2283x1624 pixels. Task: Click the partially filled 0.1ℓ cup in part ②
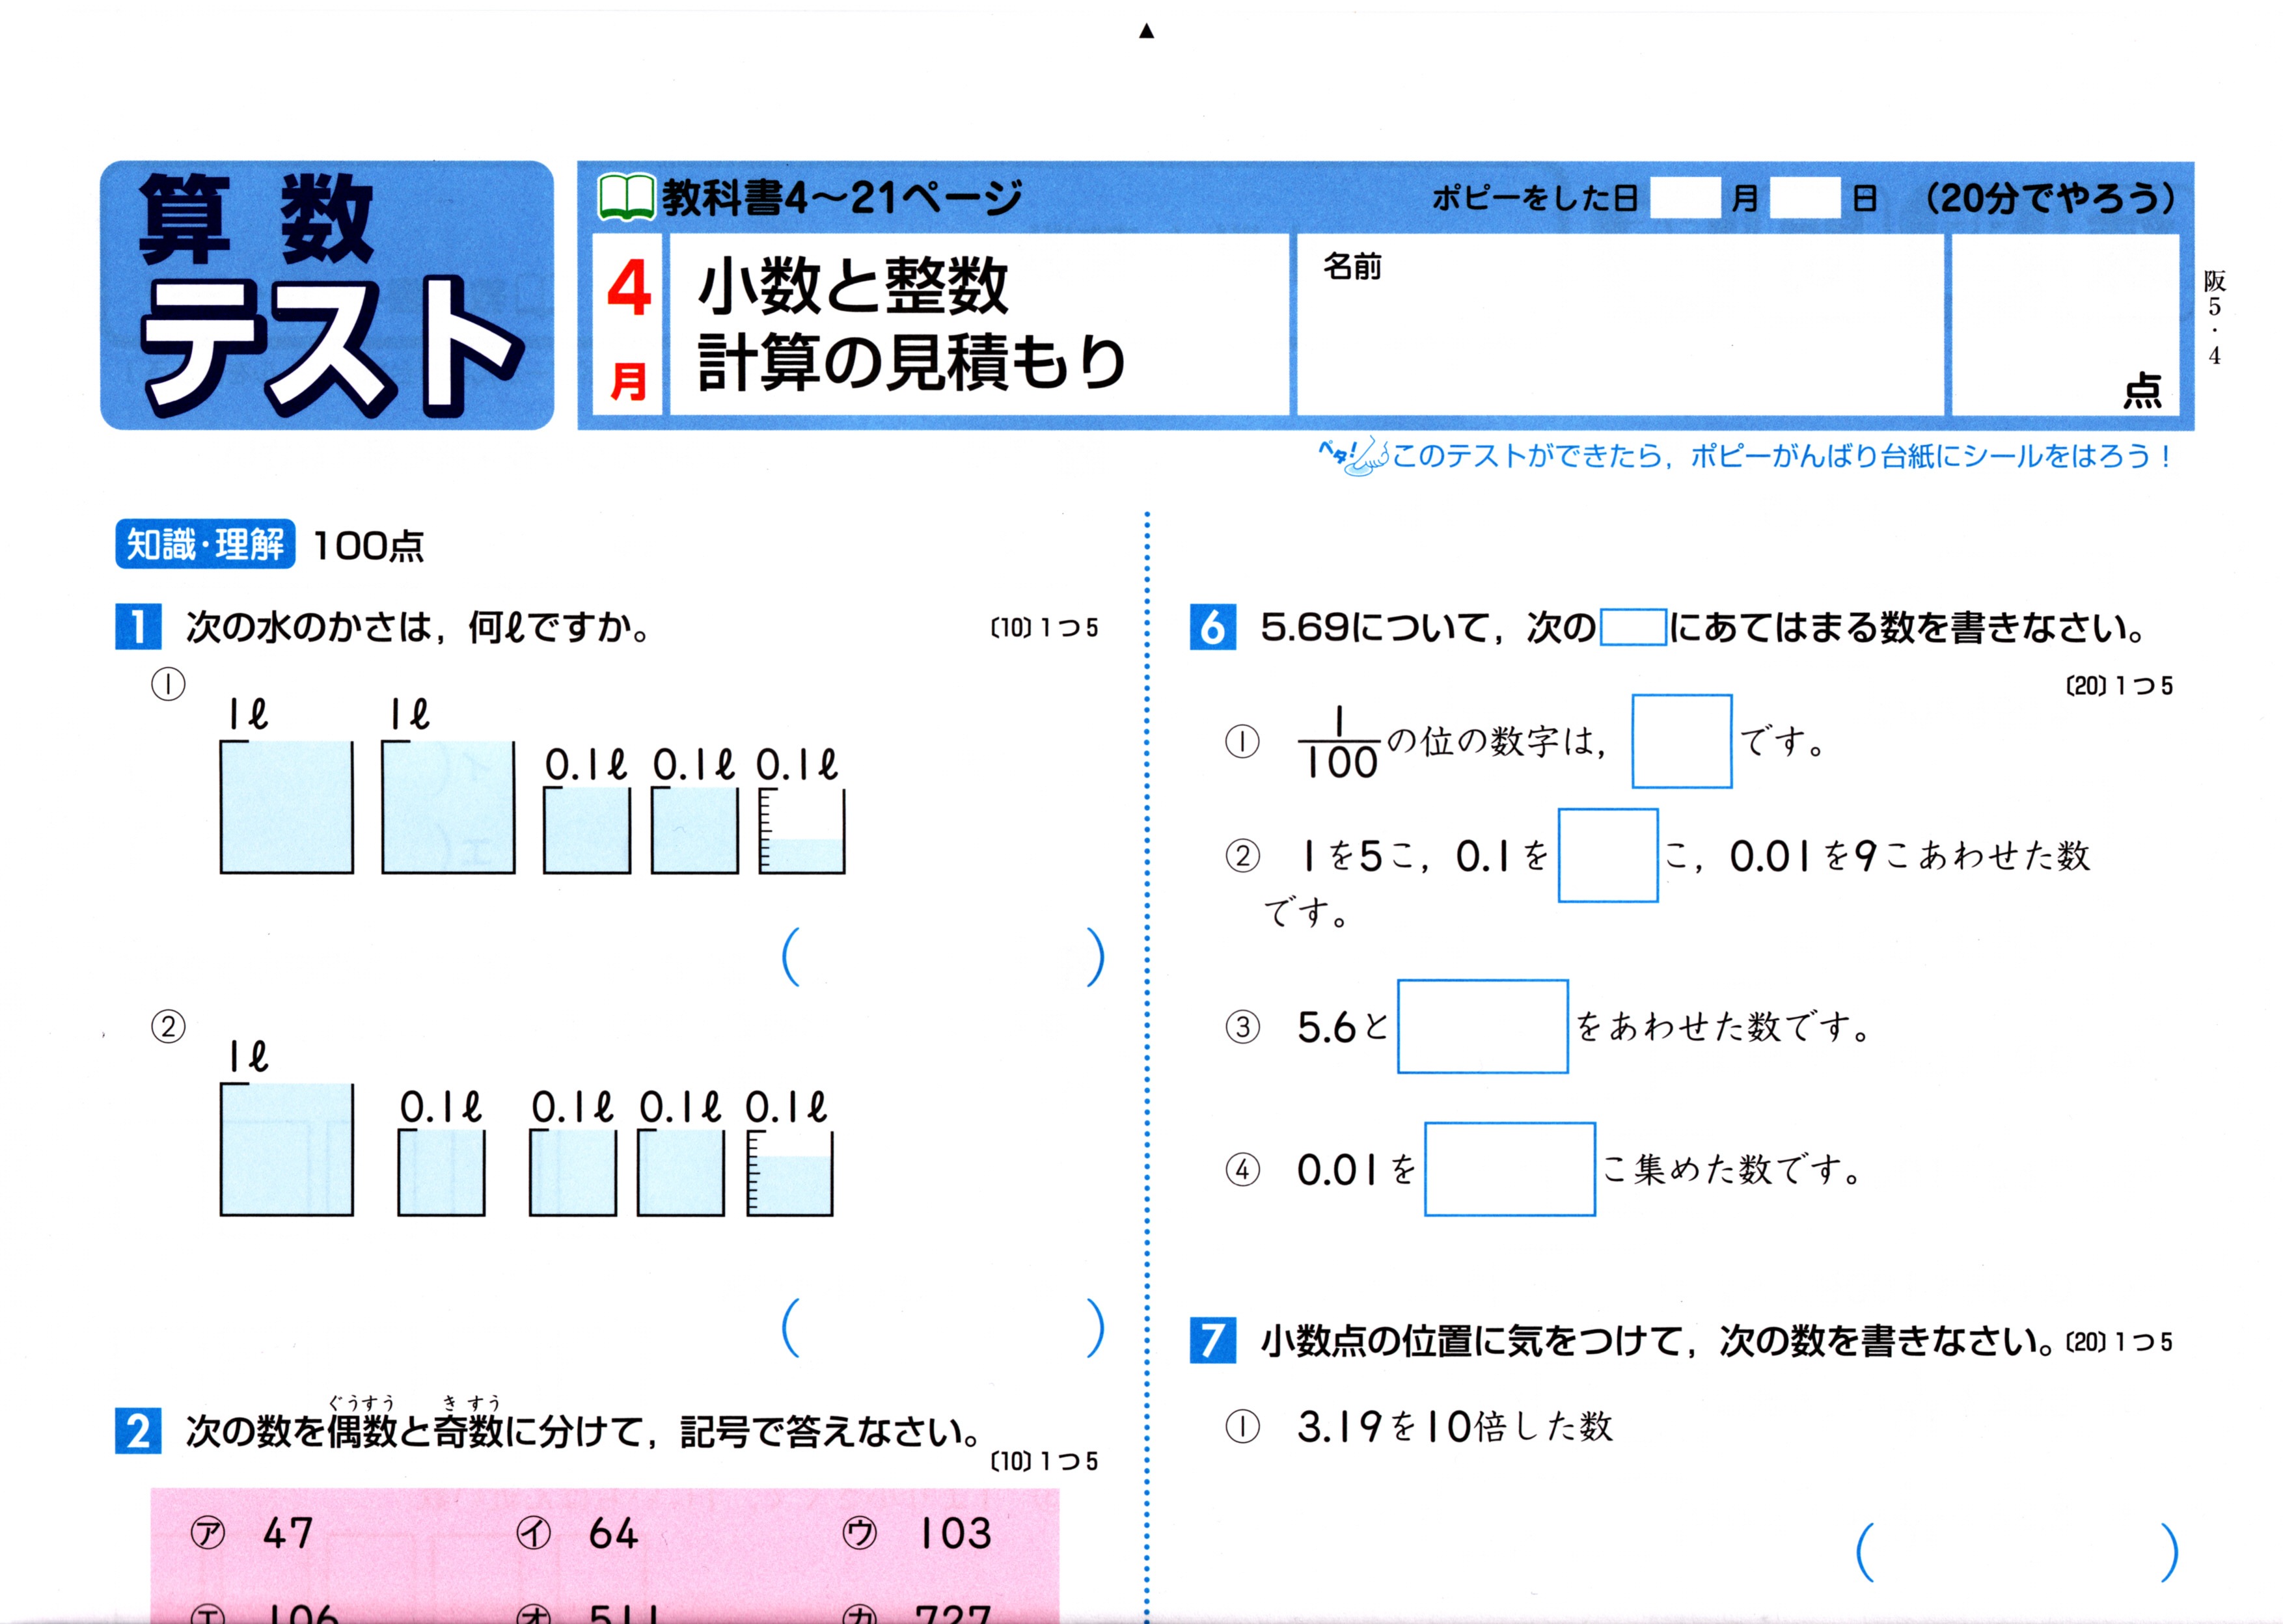(790, 1173)
